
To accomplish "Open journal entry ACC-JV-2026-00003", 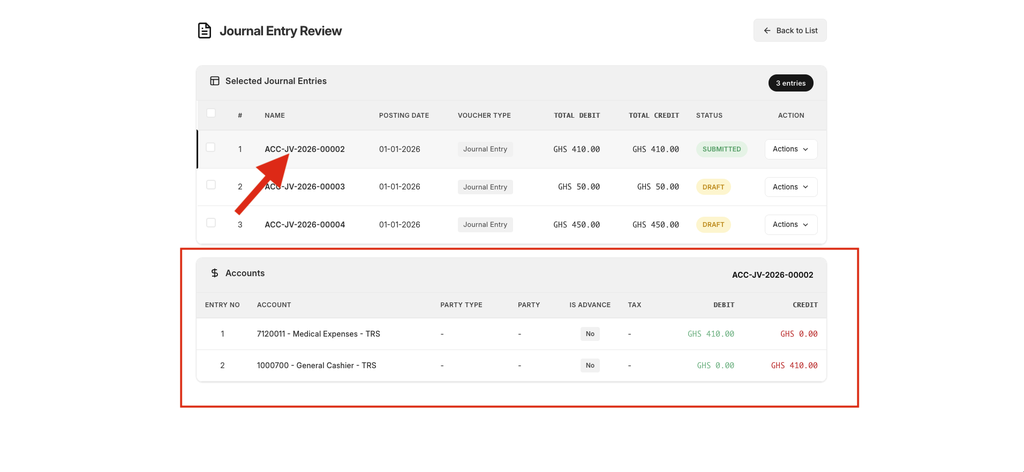I will tap(304, 187).
